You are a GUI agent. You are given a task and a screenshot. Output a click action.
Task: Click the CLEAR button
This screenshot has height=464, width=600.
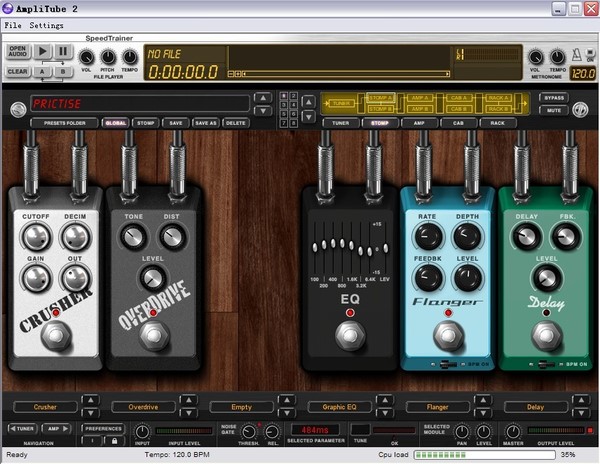[x=18, y=72]
